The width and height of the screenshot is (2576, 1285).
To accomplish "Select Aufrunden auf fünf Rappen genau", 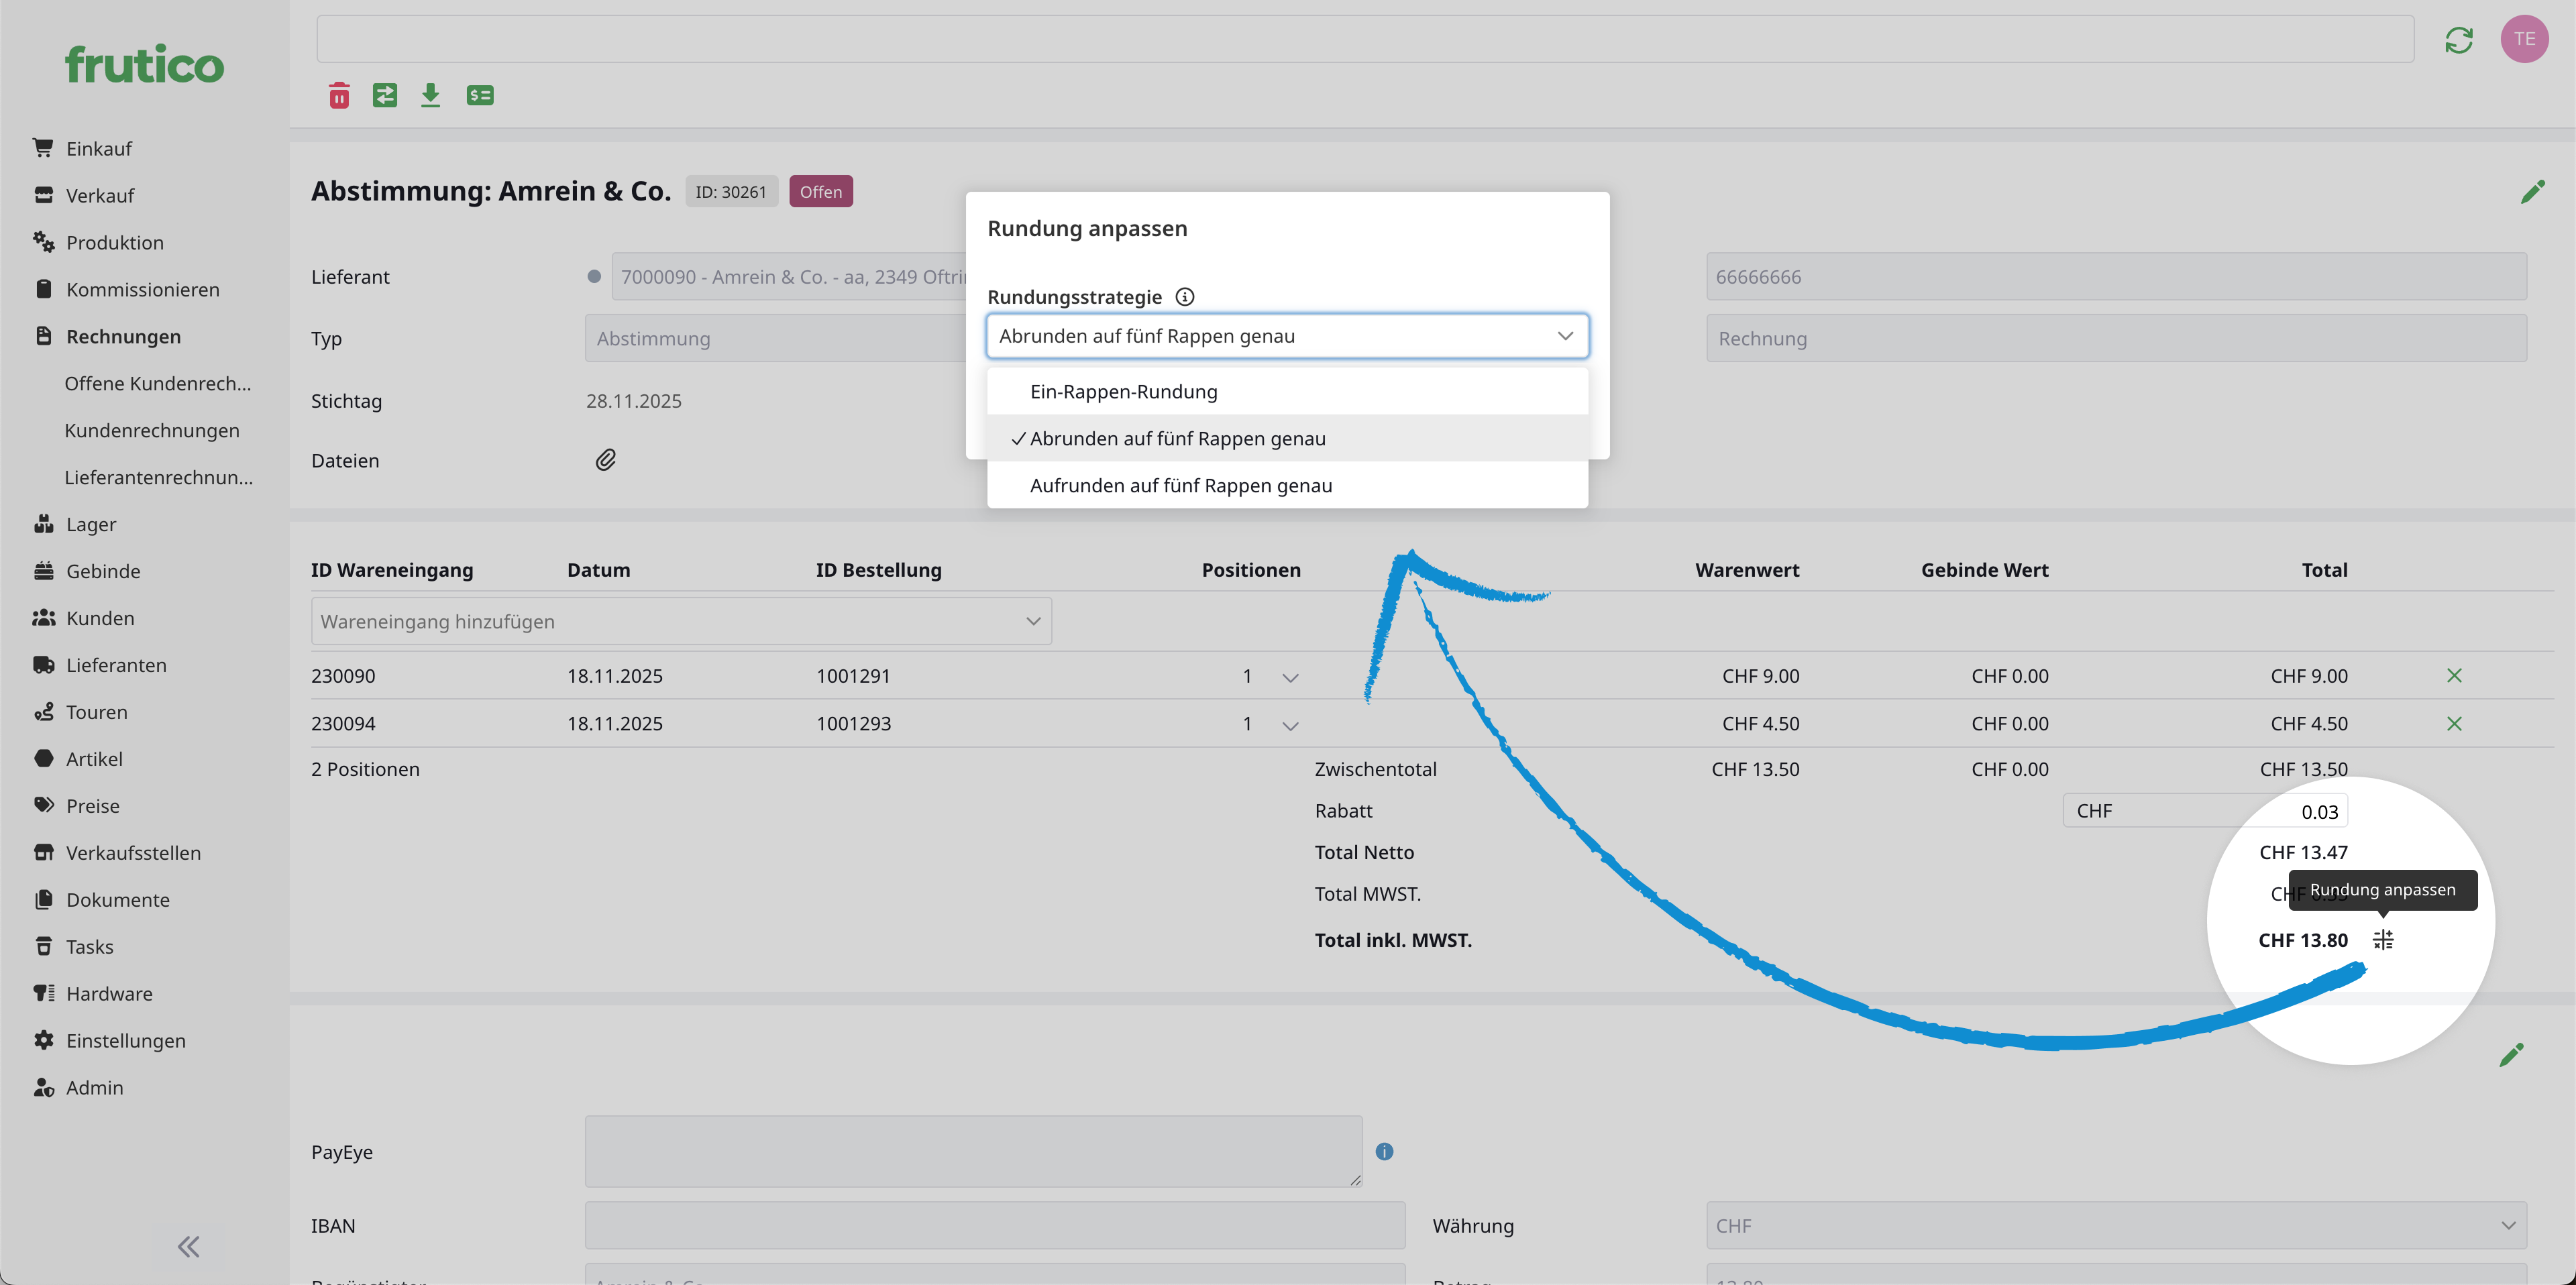I will [1180, 486].
